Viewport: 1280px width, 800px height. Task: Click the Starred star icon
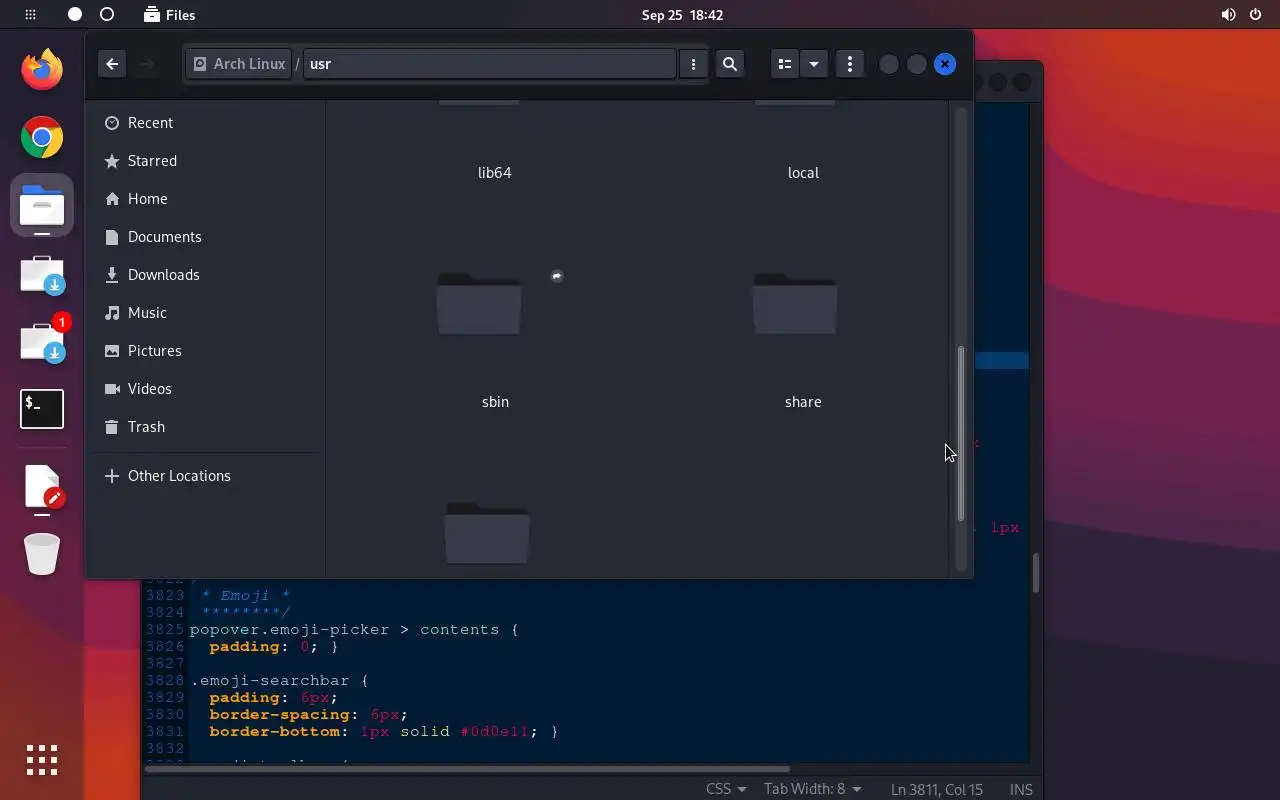[112, 161]
